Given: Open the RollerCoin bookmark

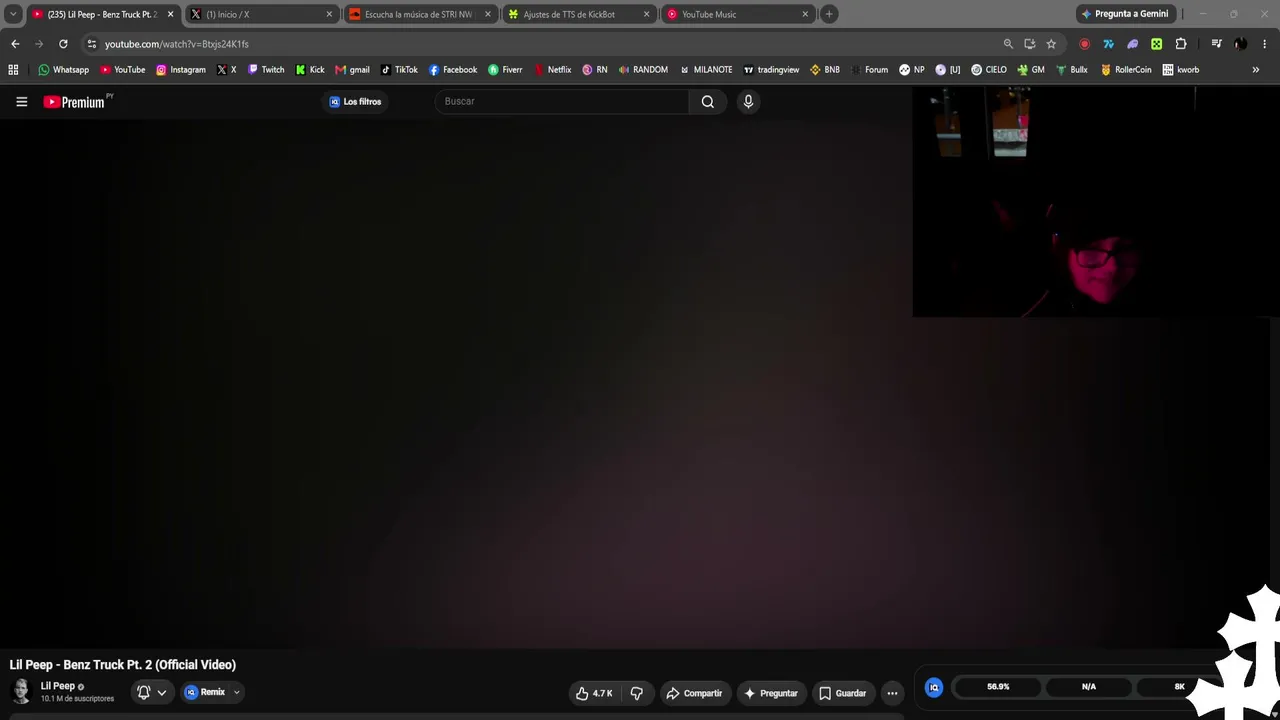Looking at the screenshot, I should [1126, 70].
